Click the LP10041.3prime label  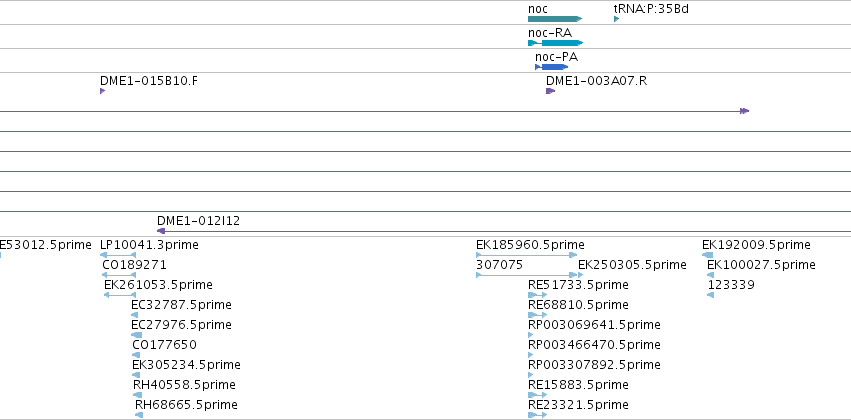tap(150, 245)
